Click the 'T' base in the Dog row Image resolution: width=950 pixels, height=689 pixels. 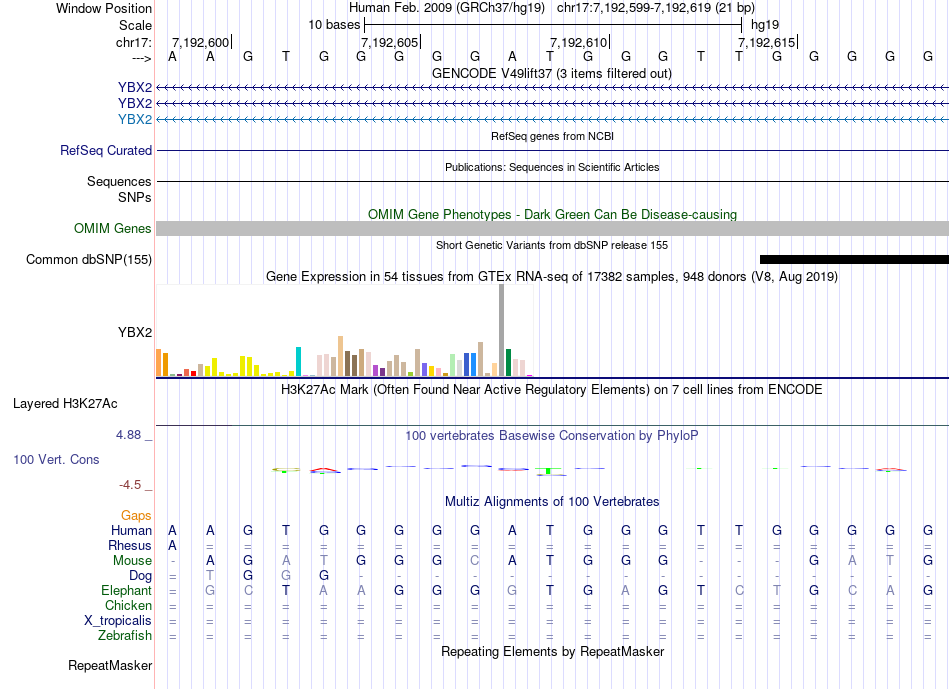[210, 575]
